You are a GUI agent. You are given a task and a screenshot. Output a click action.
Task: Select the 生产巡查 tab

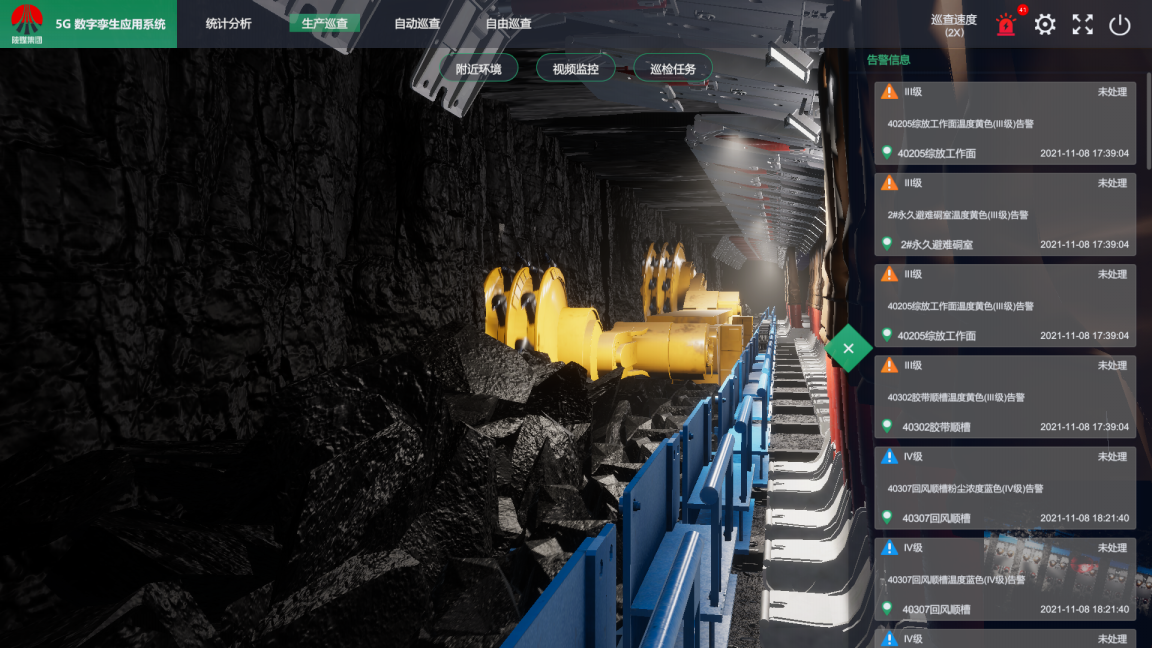[x=325, y=23]
